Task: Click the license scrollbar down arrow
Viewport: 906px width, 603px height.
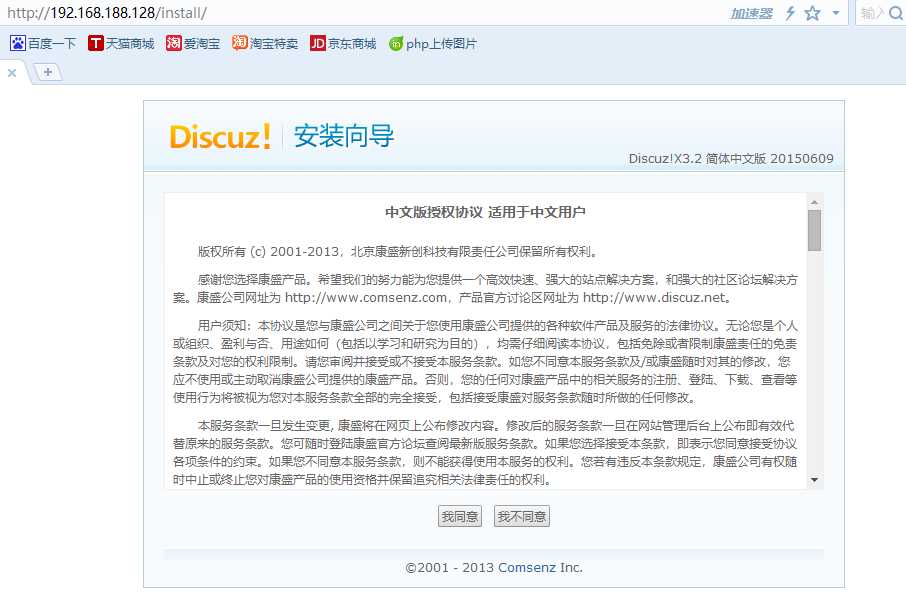Action: (x=814, y=480)
